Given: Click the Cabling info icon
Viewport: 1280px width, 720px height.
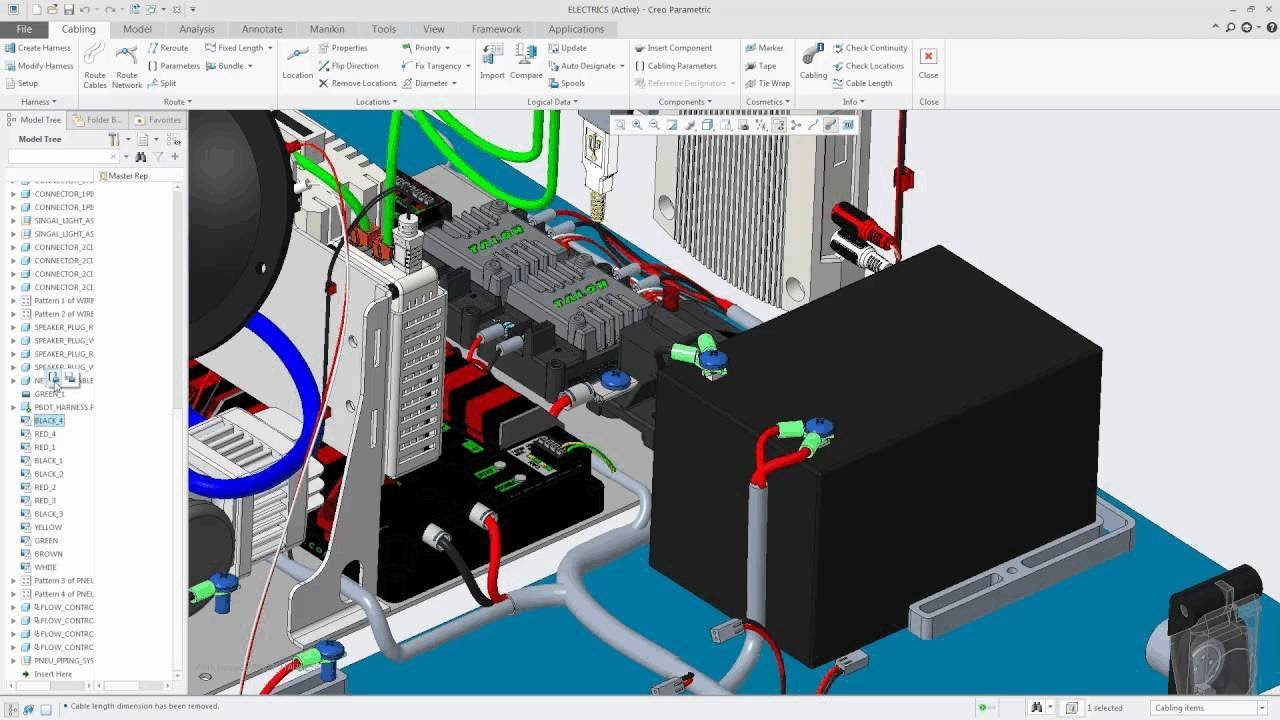Looking at the screenshot, I should coord(813,62).
